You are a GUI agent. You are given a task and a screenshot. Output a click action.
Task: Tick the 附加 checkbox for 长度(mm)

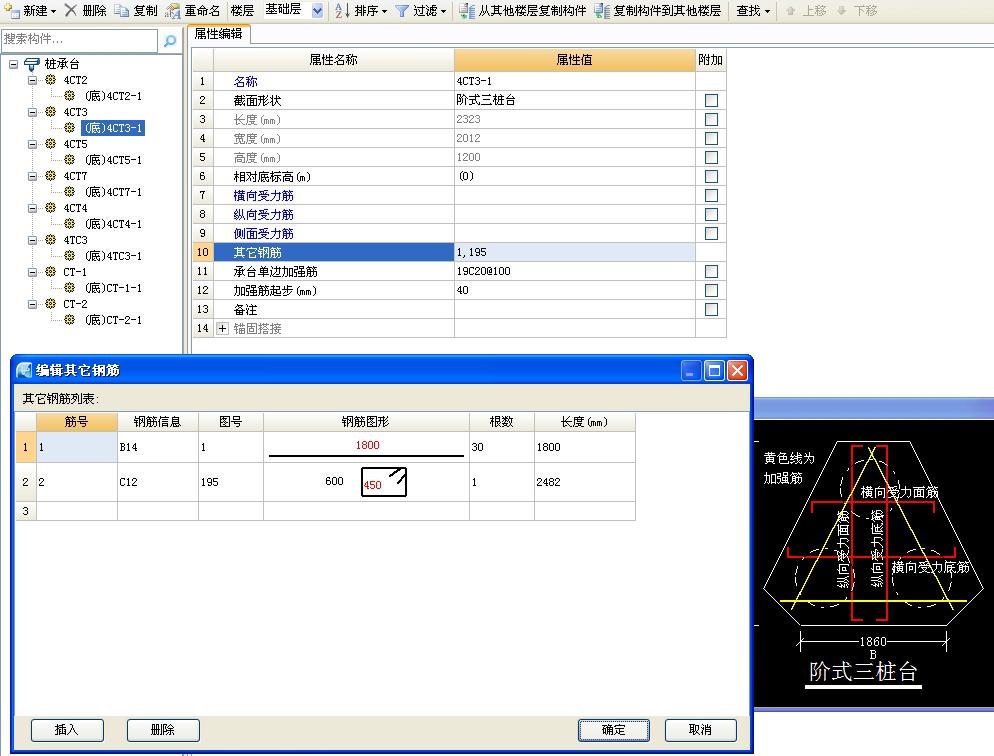click(711, 119)
